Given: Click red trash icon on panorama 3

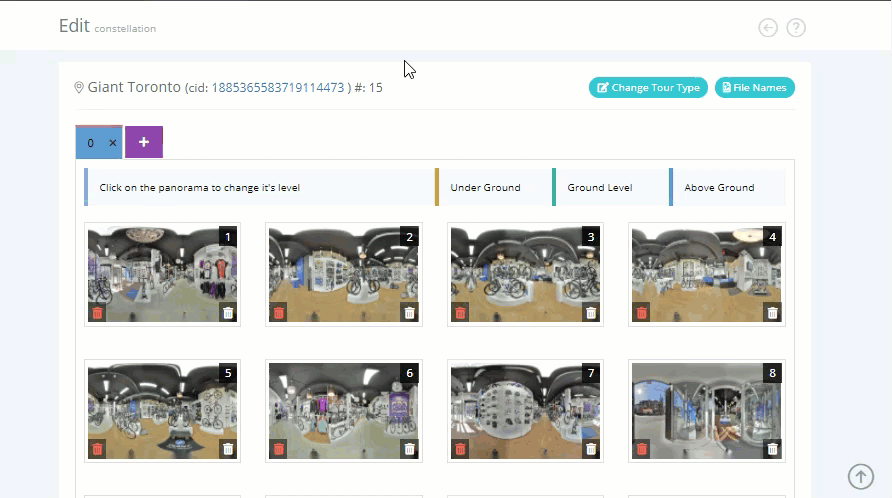Looking at the screenshot, I should 460,313.
